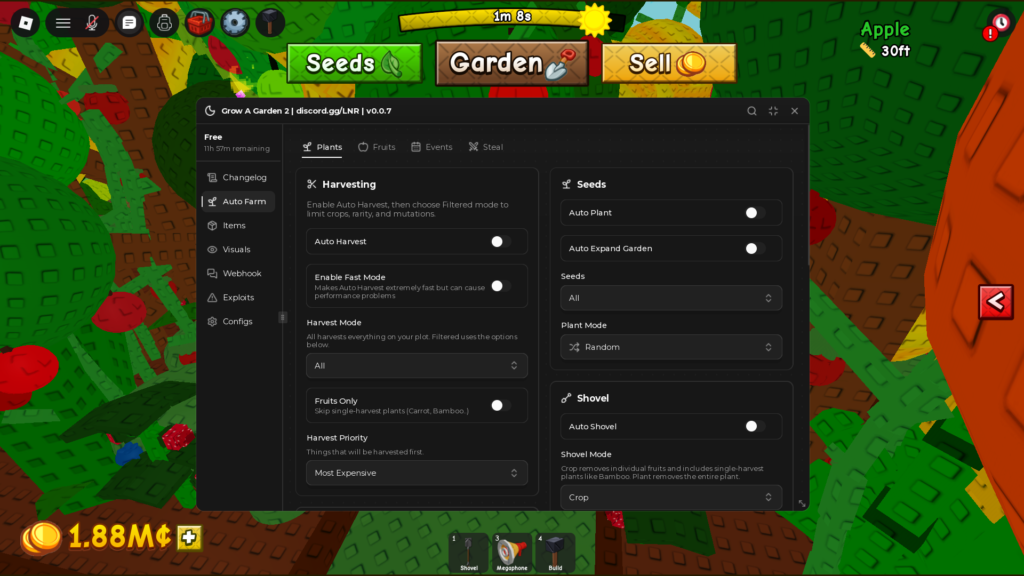
Task: Click the hammer build icon in top bar
Action: [x=270, y=23]
